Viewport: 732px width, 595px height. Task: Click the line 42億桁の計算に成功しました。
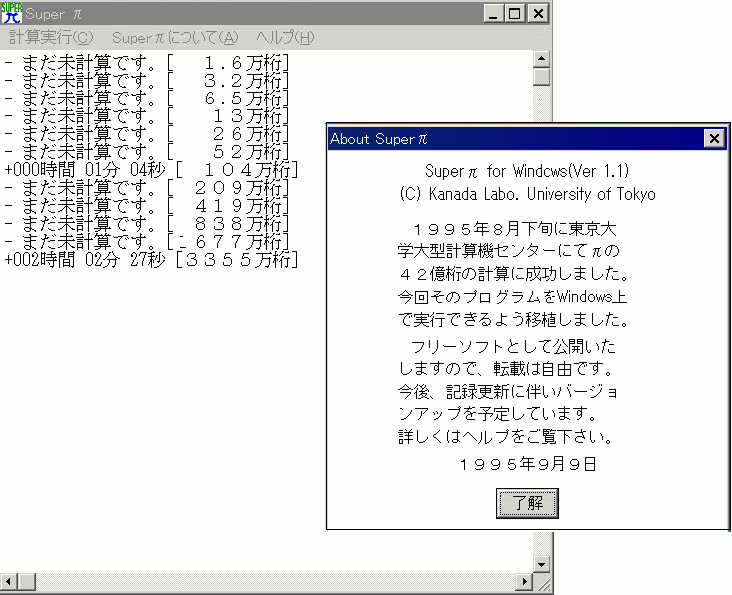click(x=514, y=274)
